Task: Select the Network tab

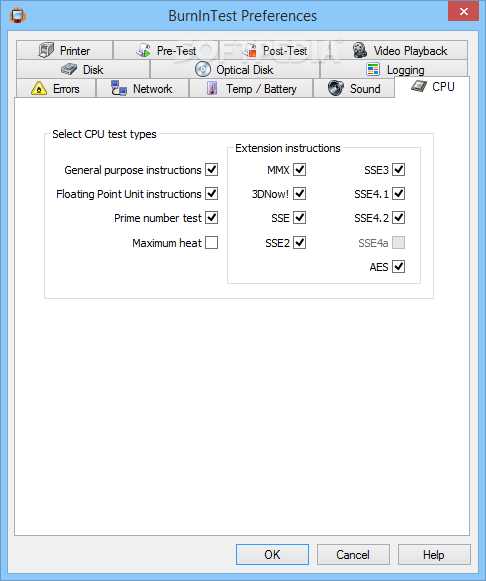Action: [143, 89]
